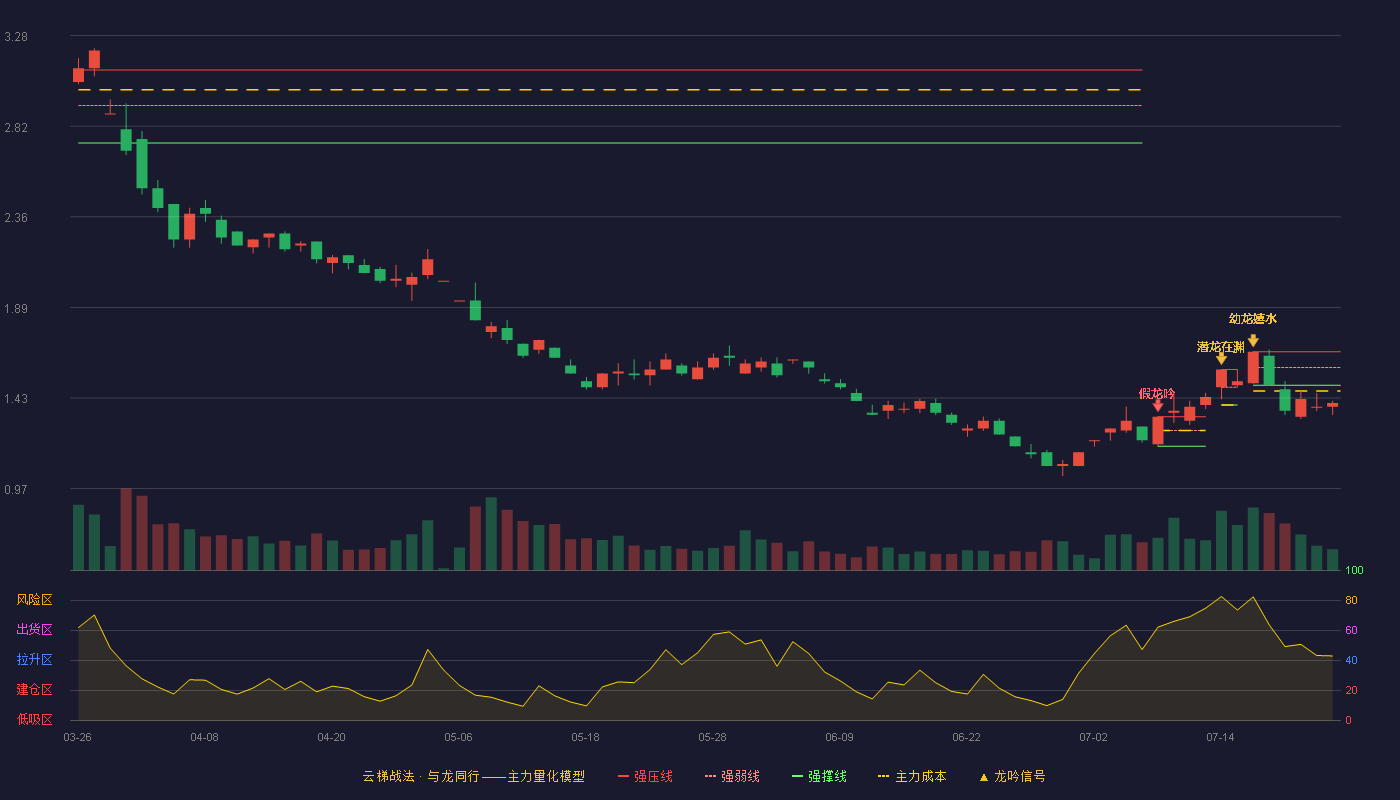
Task: Click the 04-08 date label
Action: point(205,737)
